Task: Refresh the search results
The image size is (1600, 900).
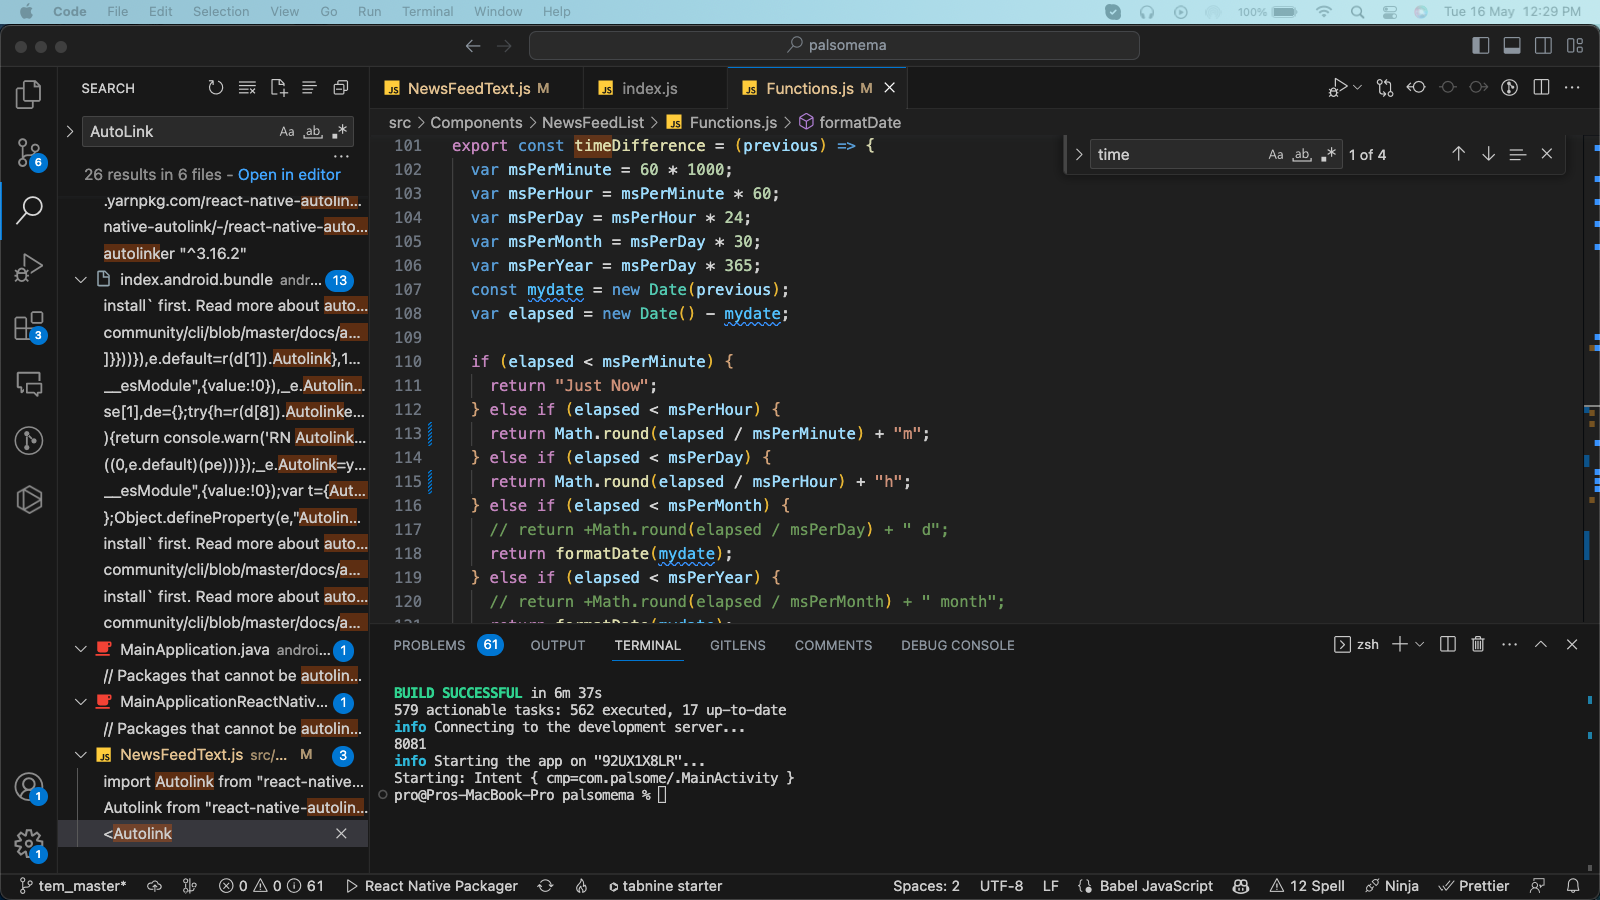Action: pyautogui.click(x=216, y=88)
